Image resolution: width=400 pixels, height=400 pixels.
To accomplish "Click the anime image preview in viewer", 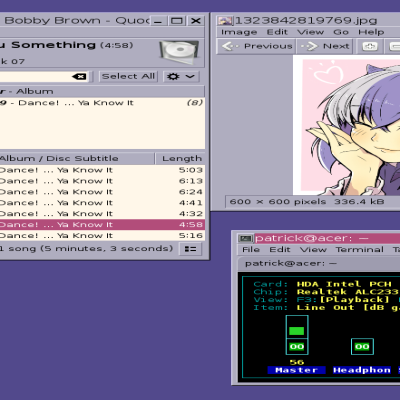I will pyautogui.click(x=347, y=125).
